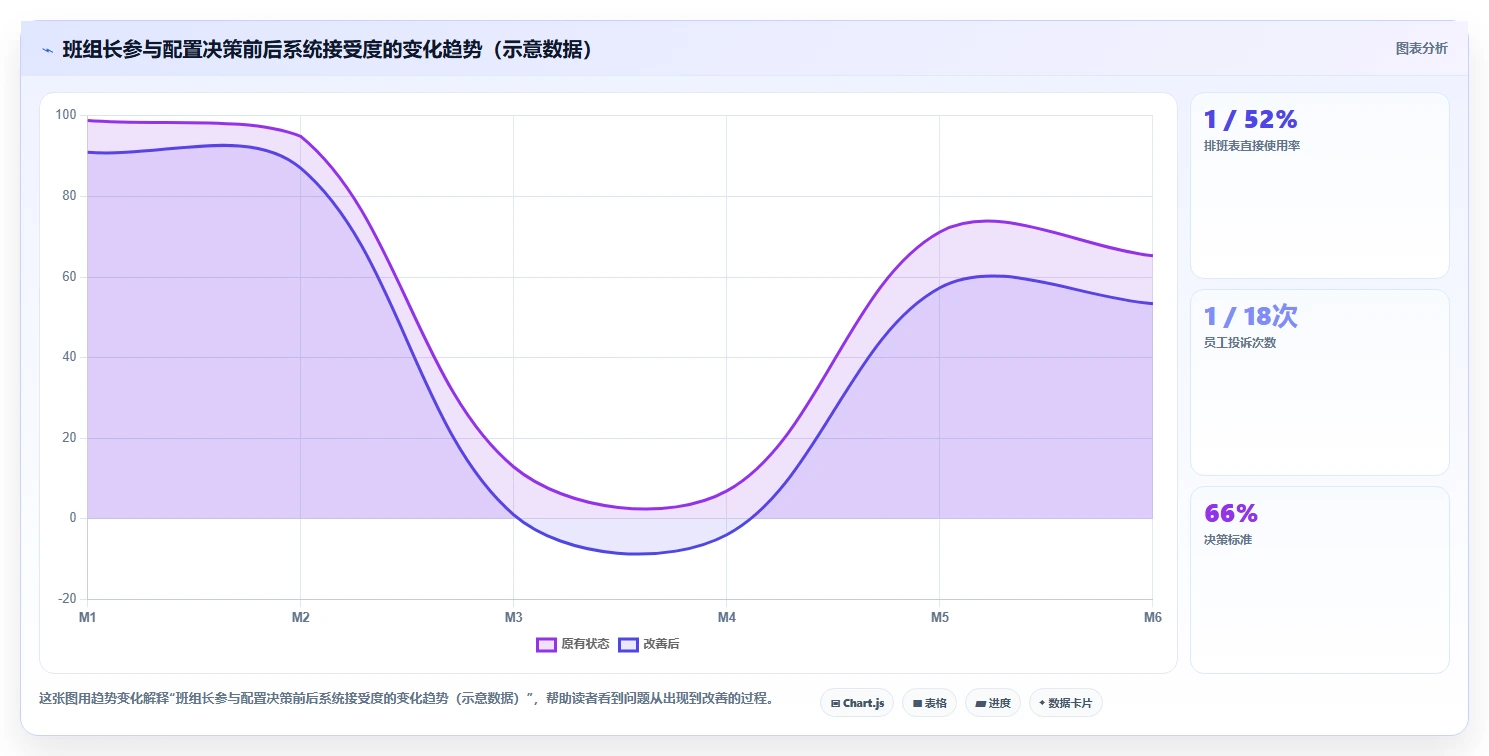Click the M3 x-axis label
This screenshot has height=756, width=1489.
pyautogui.click(x=514, y=617)
